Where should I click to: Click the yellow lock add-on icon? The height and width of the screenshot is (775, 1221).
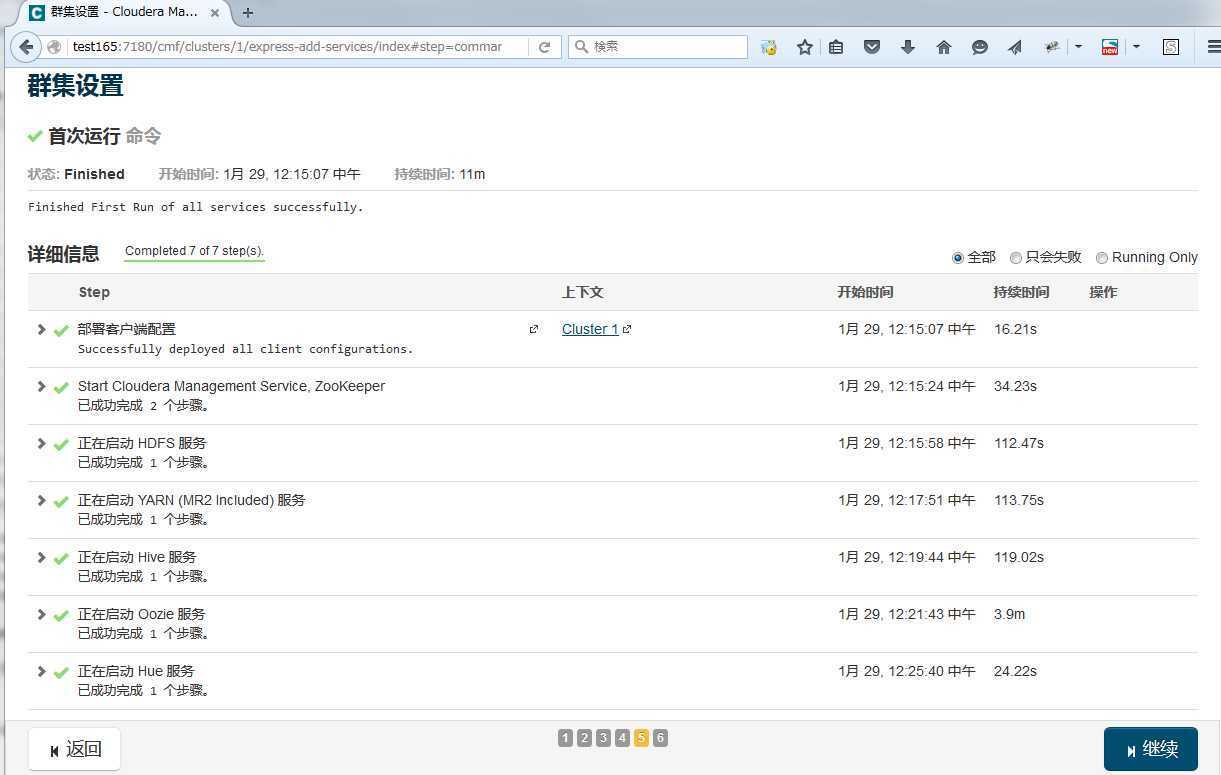pos(768,47)
